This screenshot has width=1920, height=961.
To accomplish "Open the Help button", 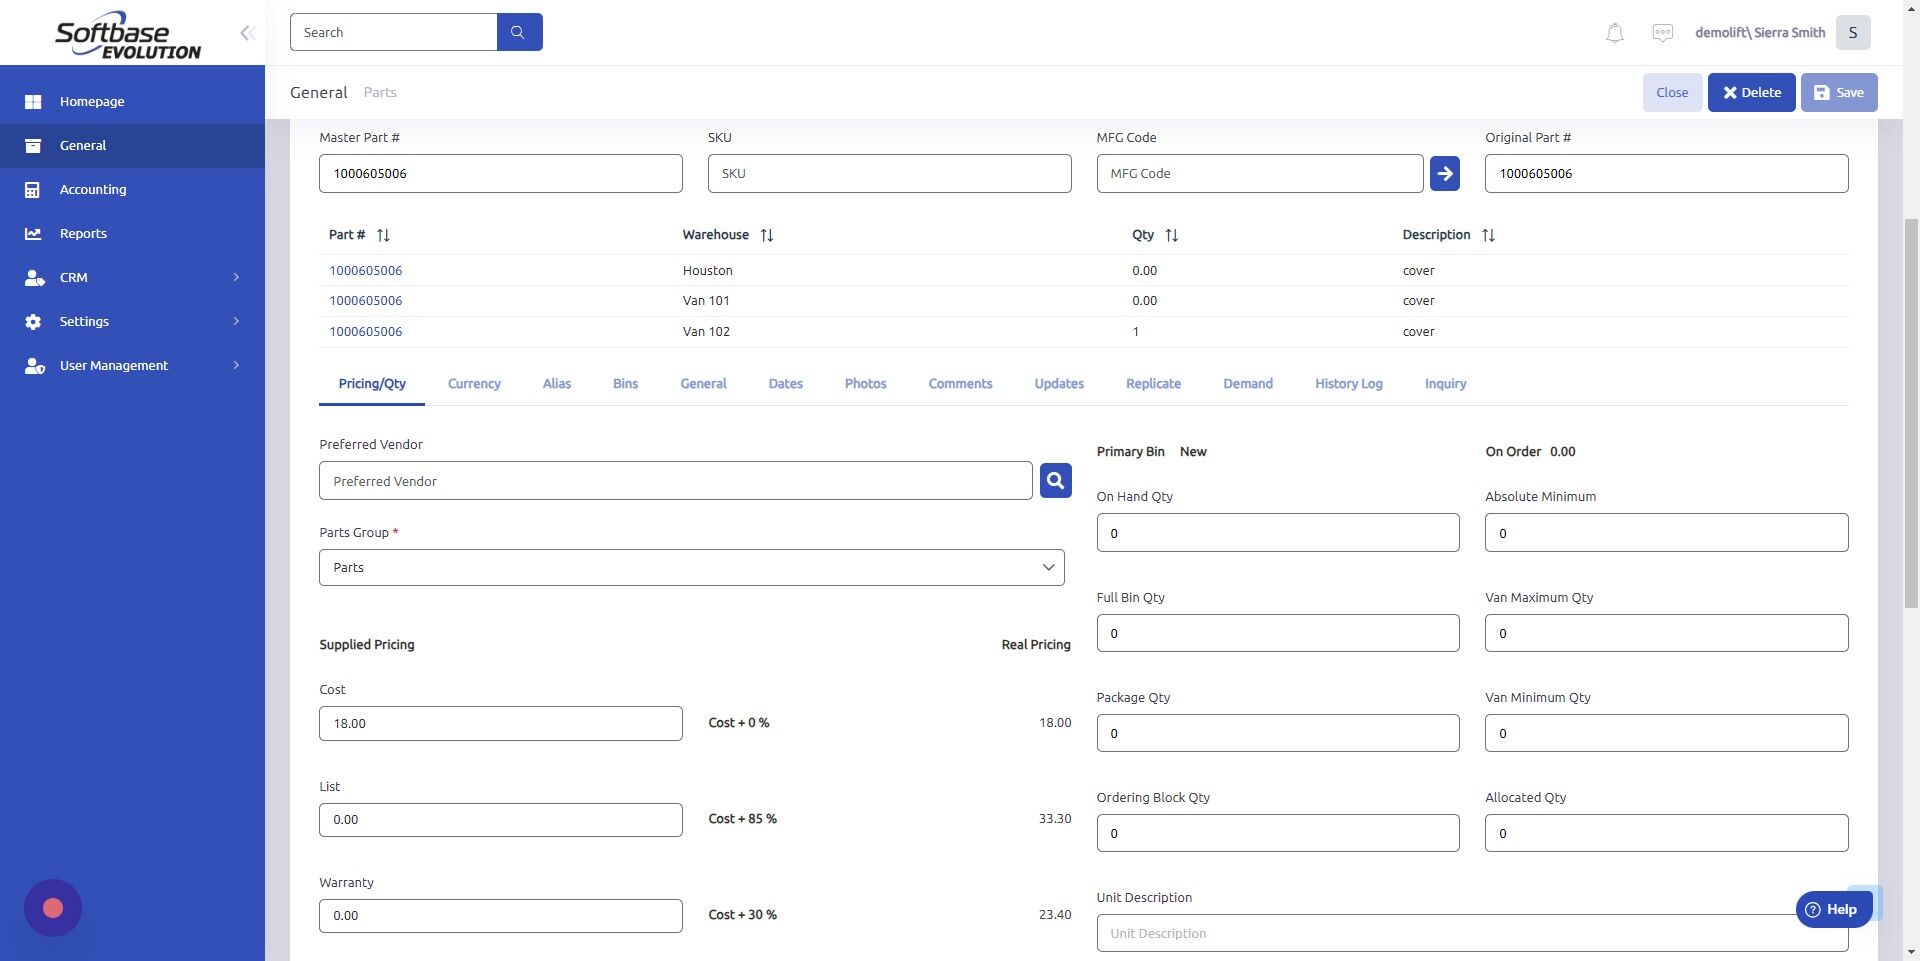I will (x=1833, y=909).
